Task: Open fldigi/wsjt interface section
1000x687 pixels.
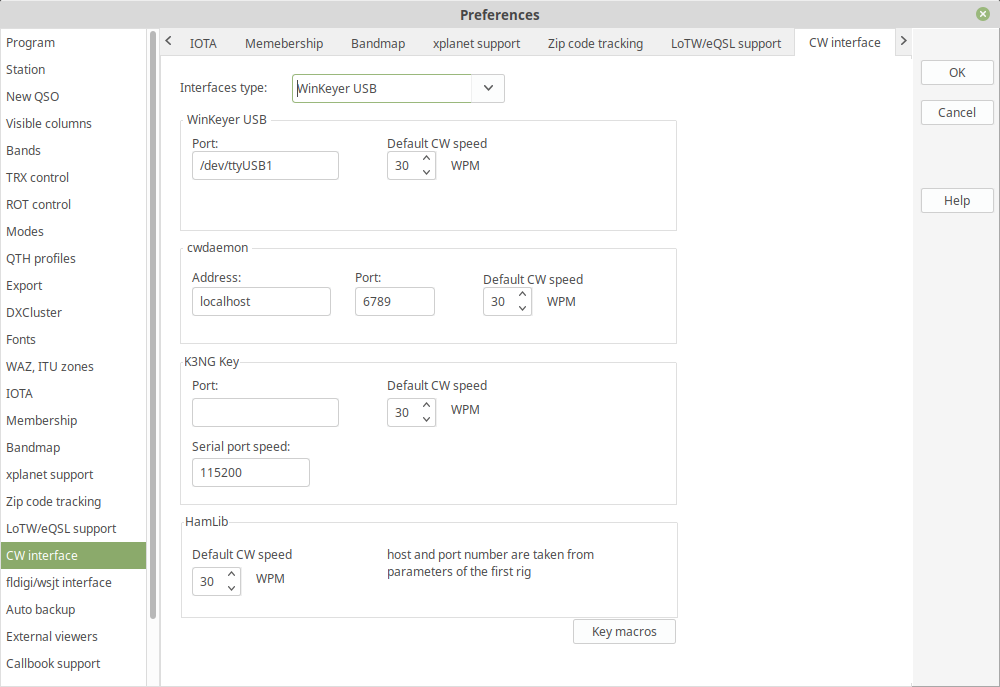Action: pos(59,583)
